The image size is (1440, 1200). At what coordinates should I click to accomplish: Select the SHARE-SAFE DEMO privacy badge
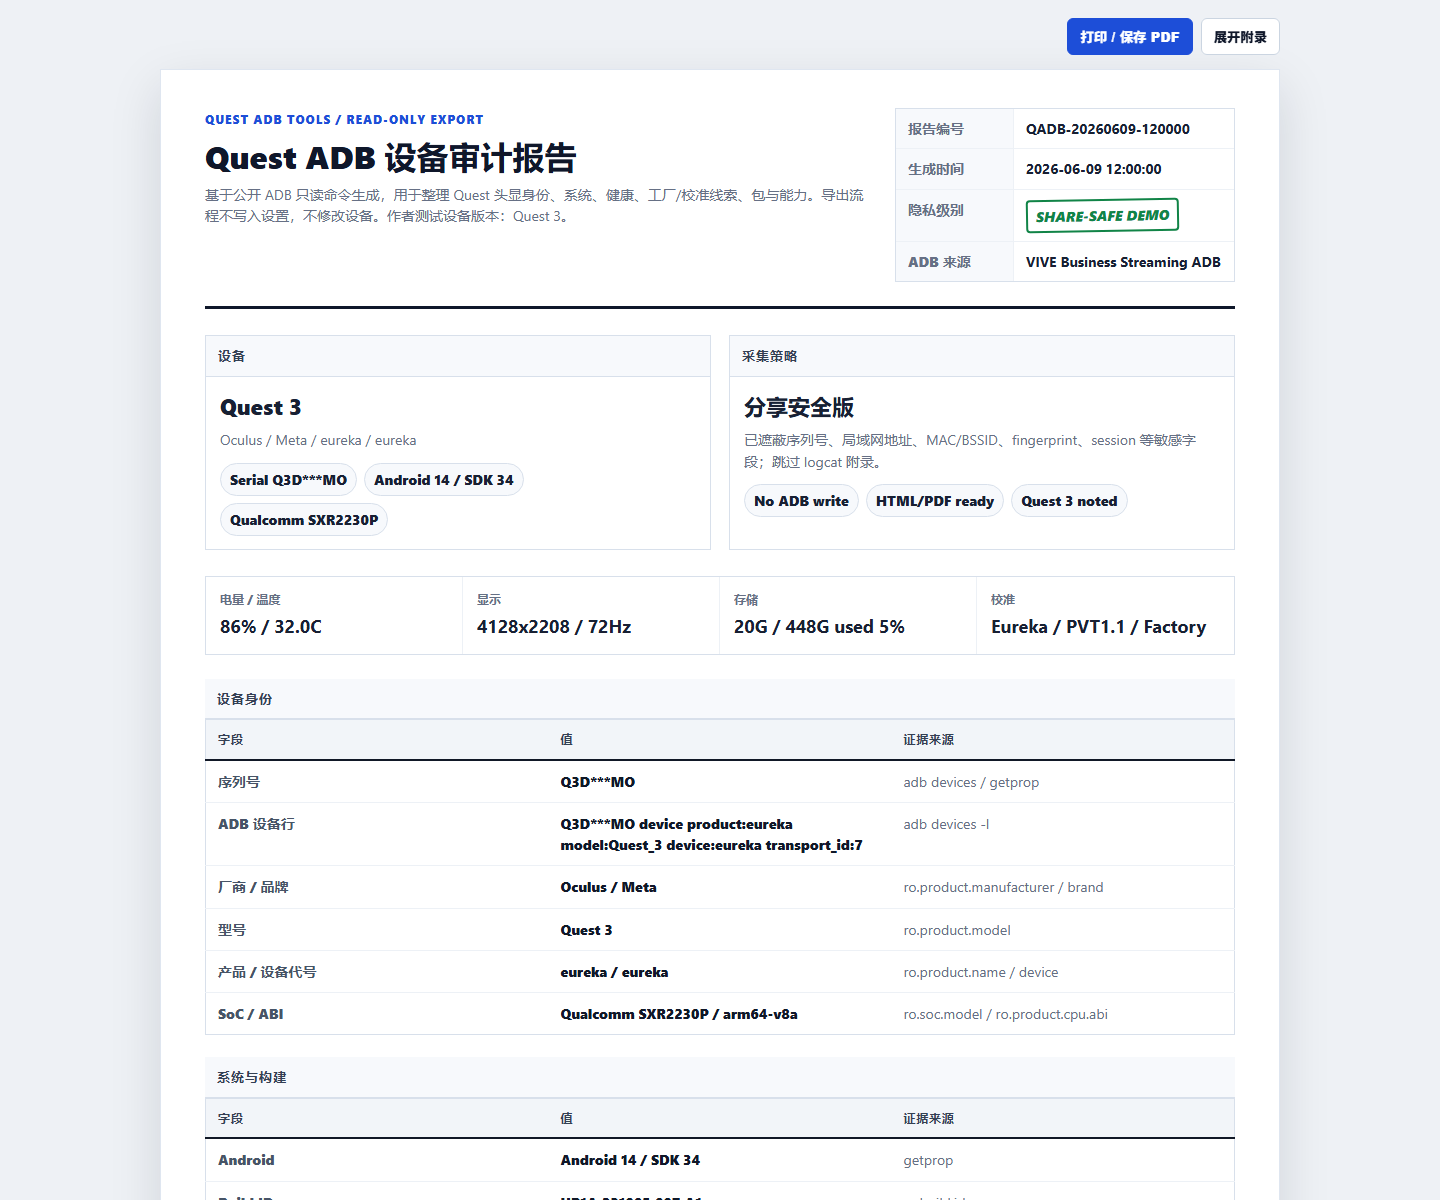[1102, 215]
